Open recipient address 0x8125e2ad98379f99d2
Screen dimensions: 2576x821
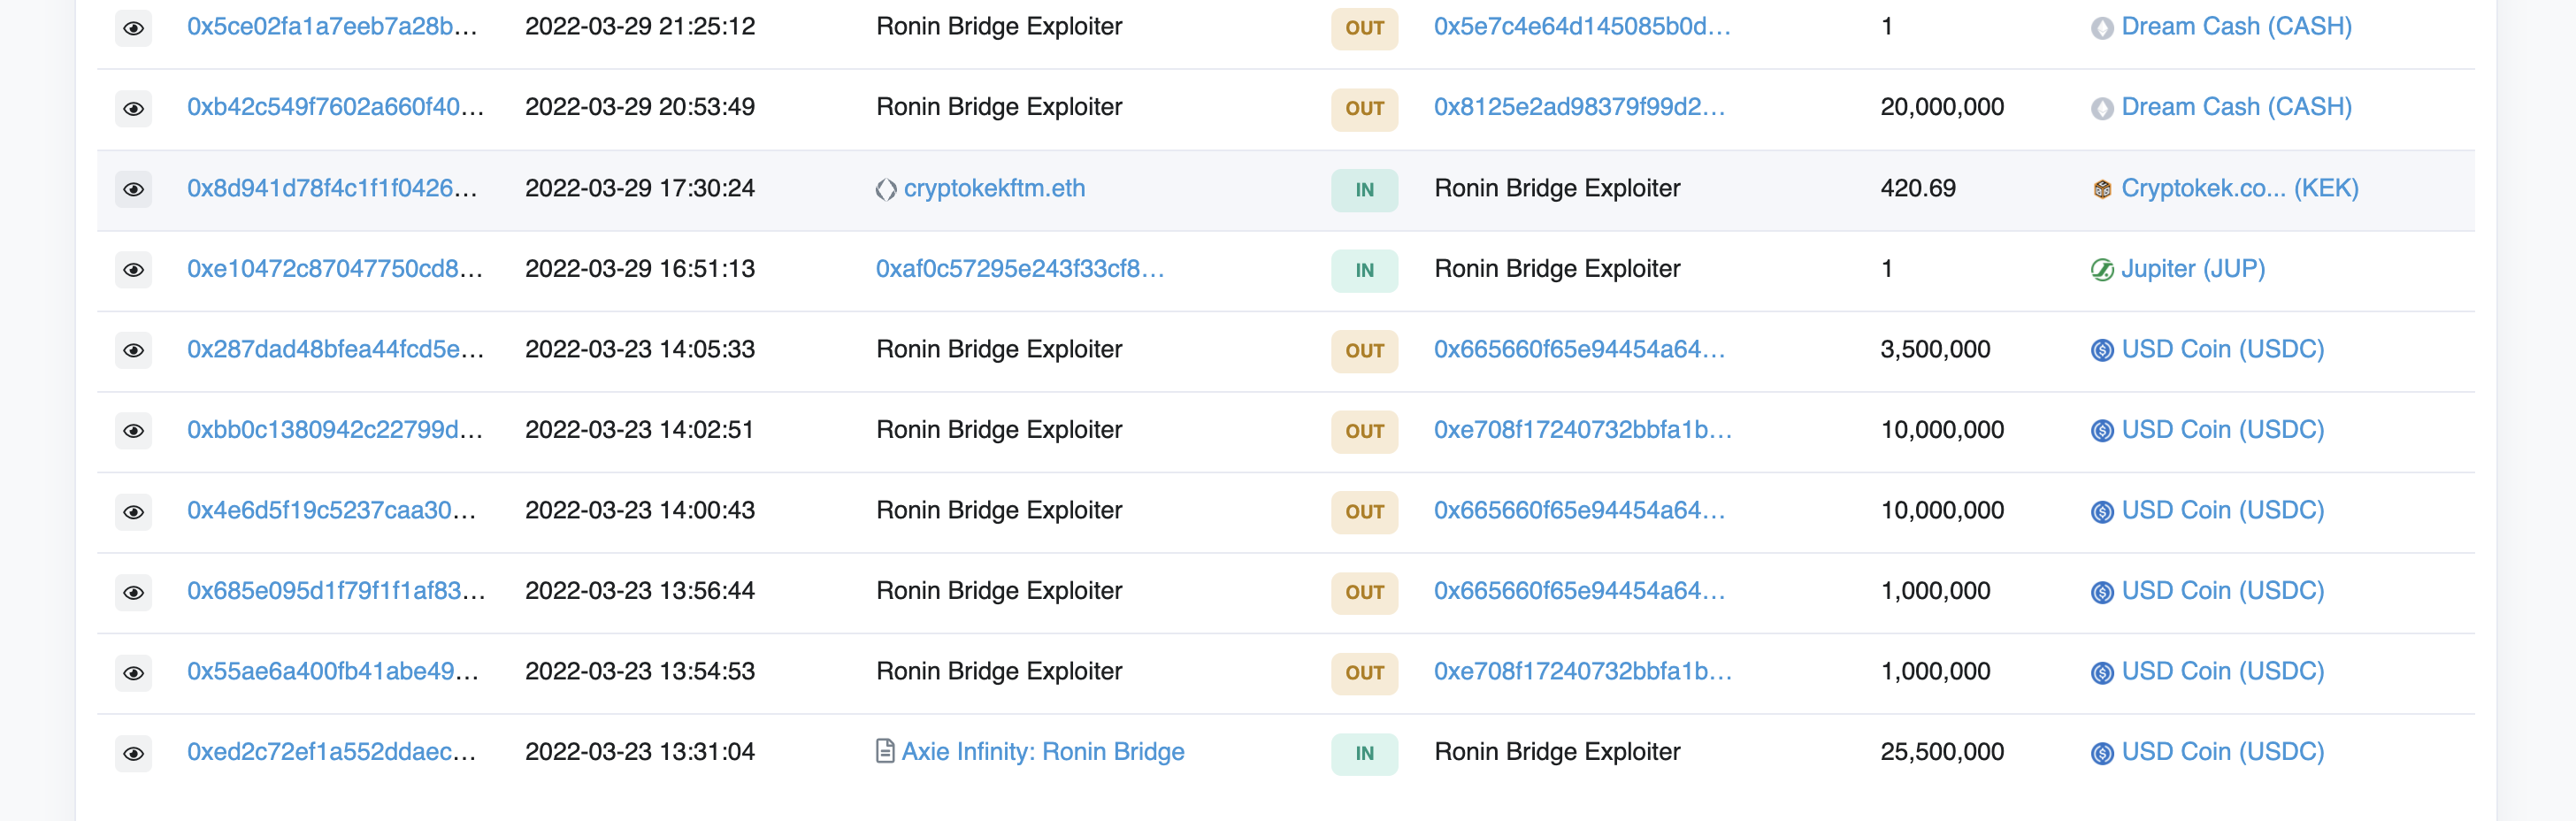(1580, 107)
